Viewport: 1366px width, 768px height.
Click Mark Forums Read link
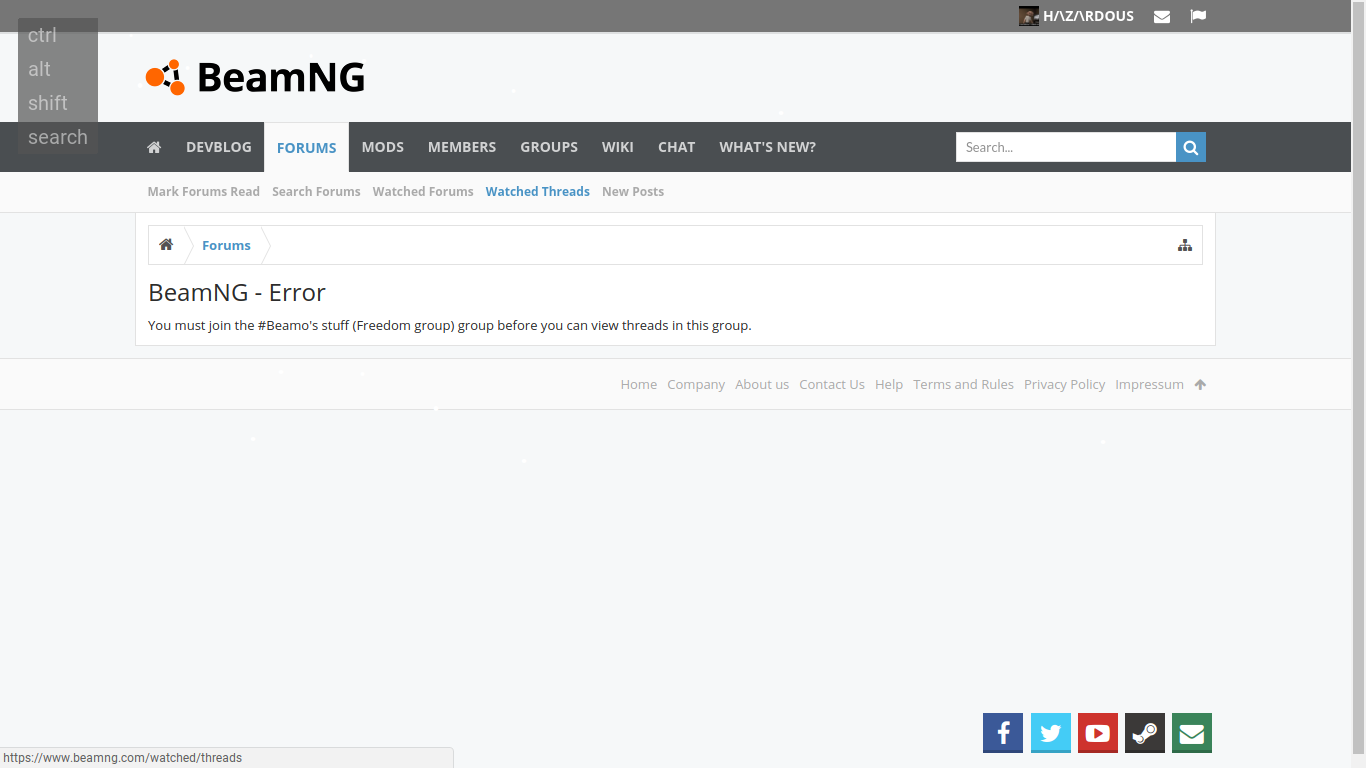204,192
